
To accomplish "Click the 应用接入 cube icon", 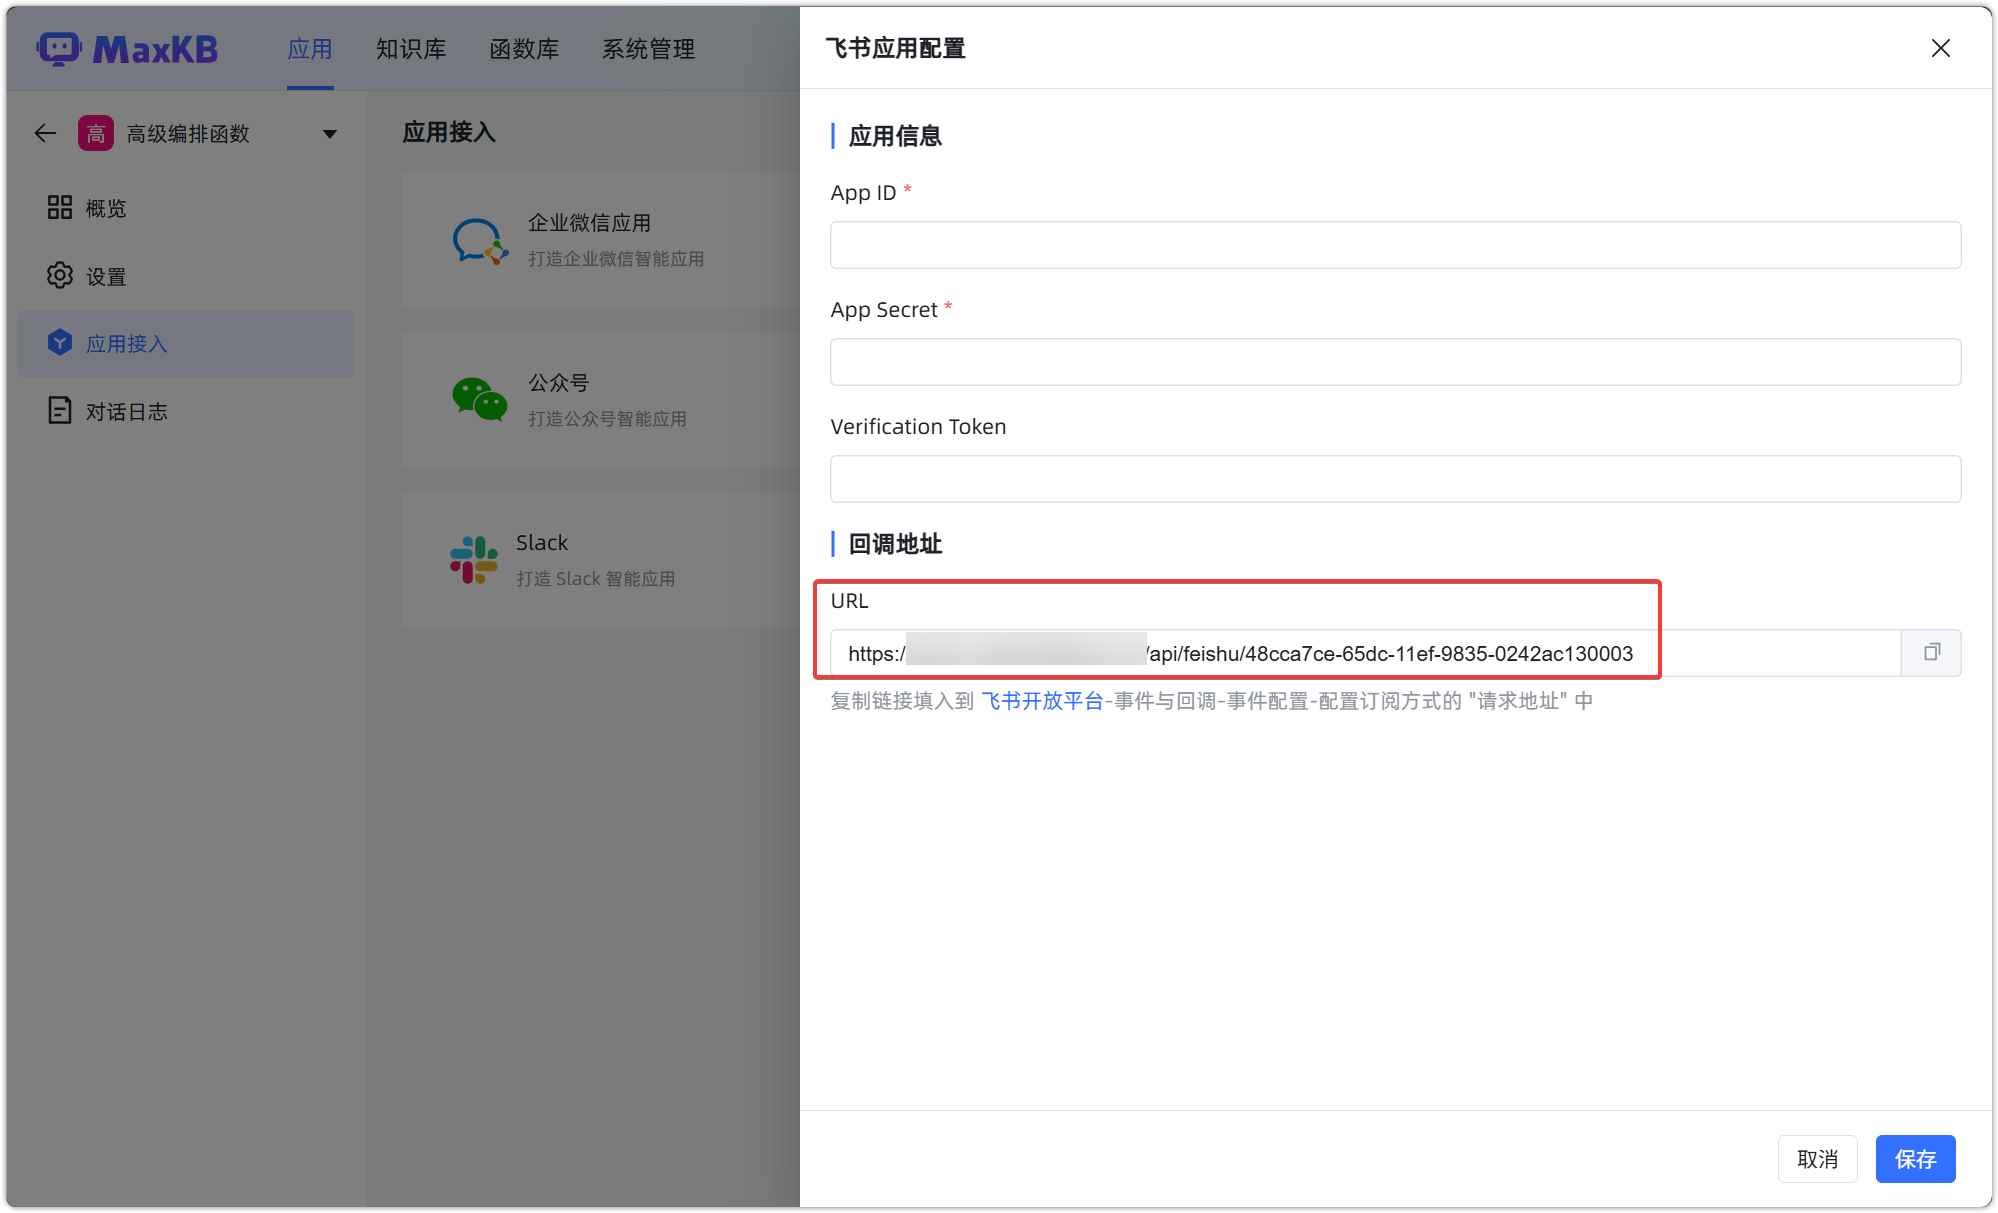I will pyautogui.click(x=60, y=343).
